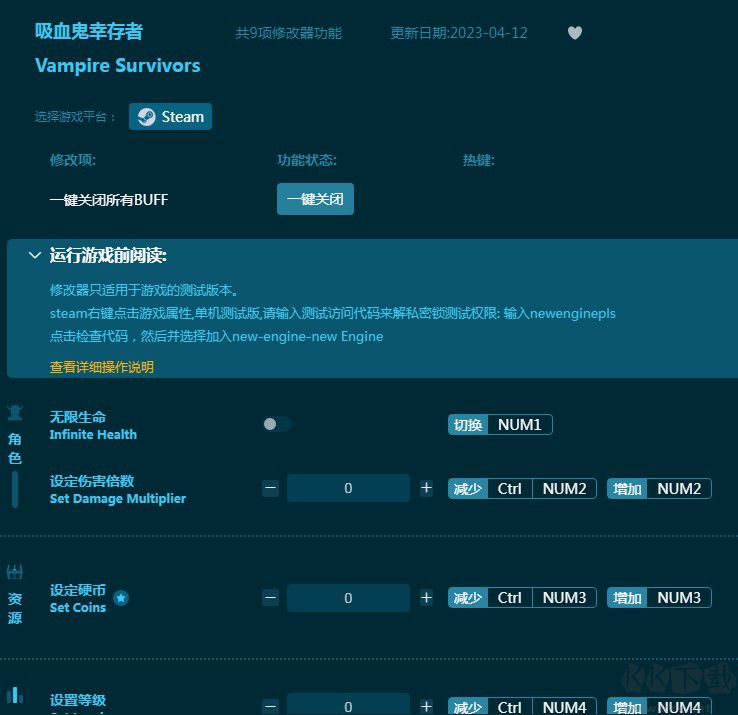Click the star icon beside Set Coins

[x=121, y=598]
